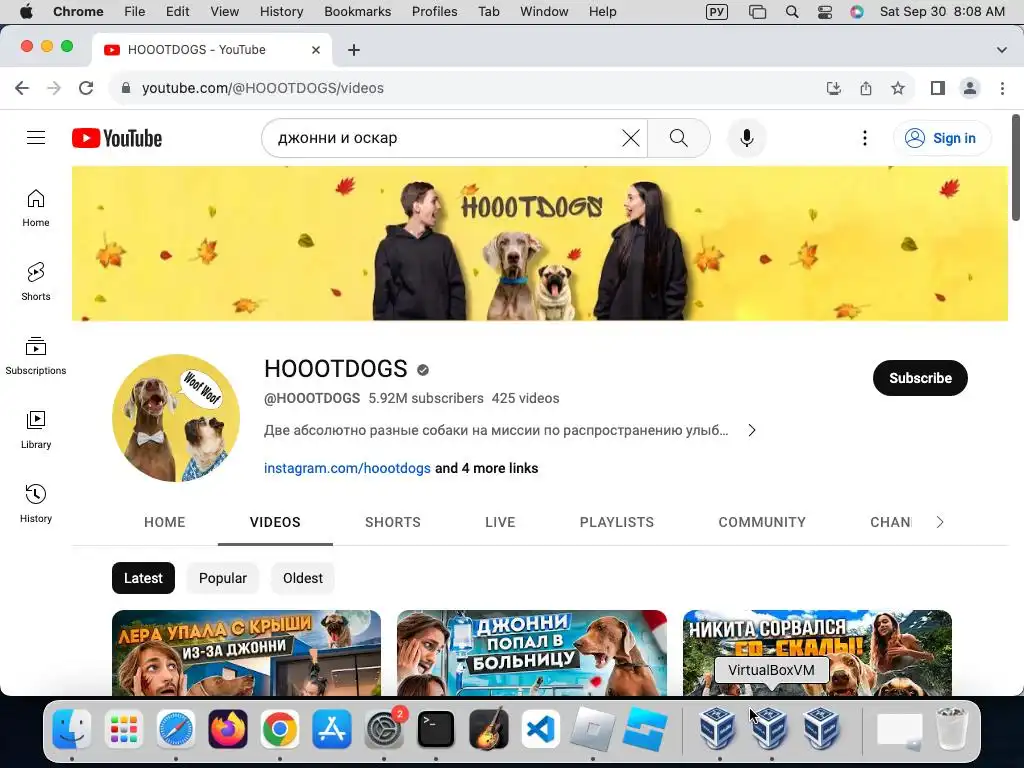Open instagram.com/hoootdogs link
The height and width of the screenshot is (768, 1024).
coord(347,468)
